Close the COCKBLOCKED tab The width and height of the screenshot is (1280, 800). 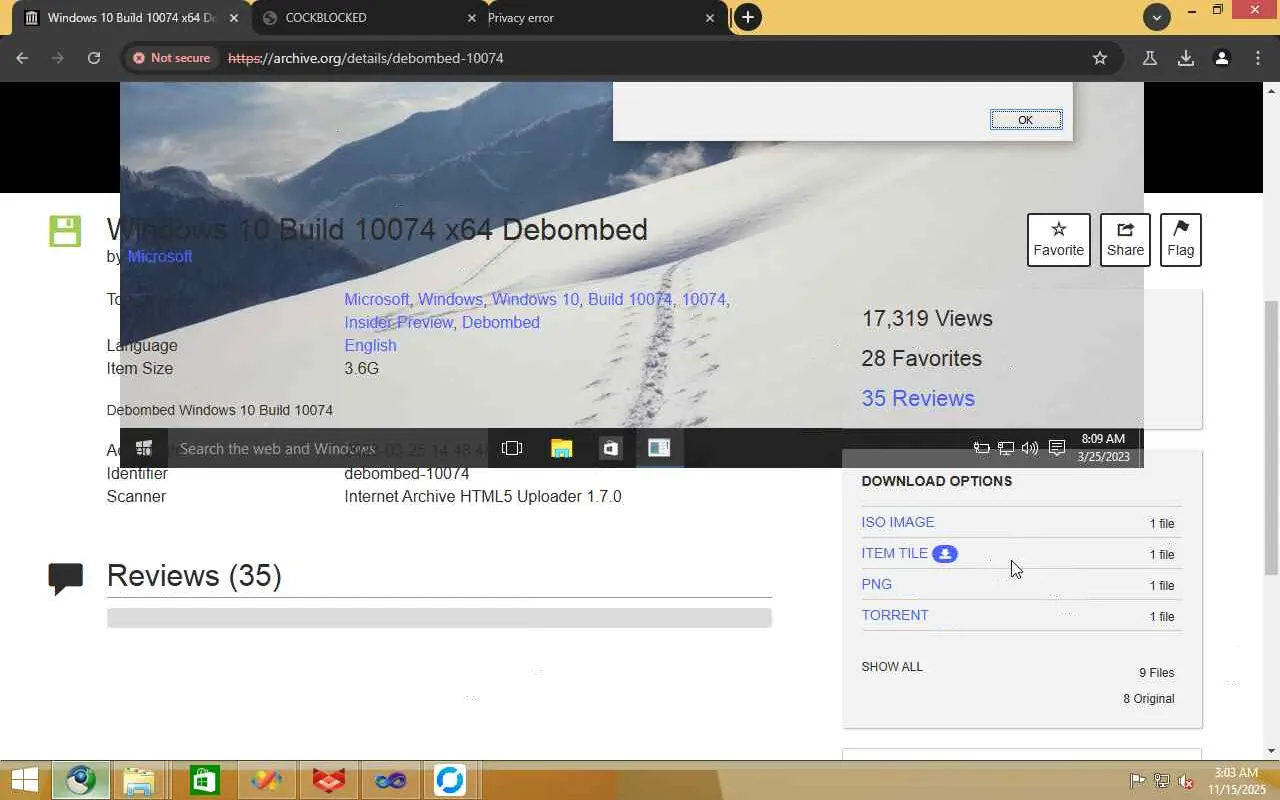[472, 18]
